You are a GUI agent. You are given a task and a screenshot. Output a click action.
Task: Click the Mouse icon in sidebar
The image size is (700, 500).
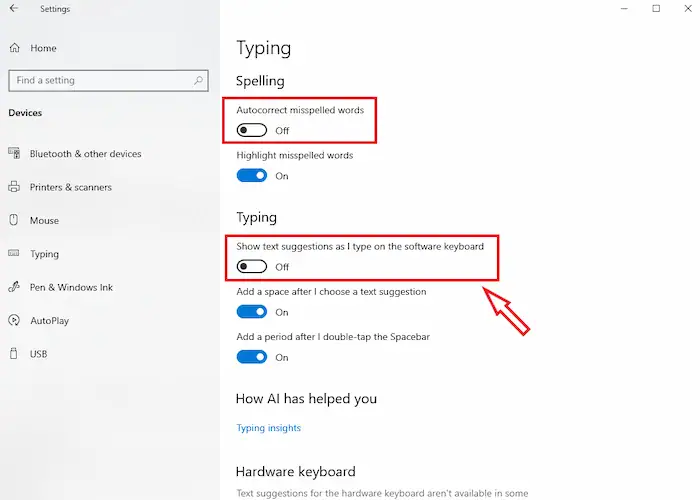14,220
